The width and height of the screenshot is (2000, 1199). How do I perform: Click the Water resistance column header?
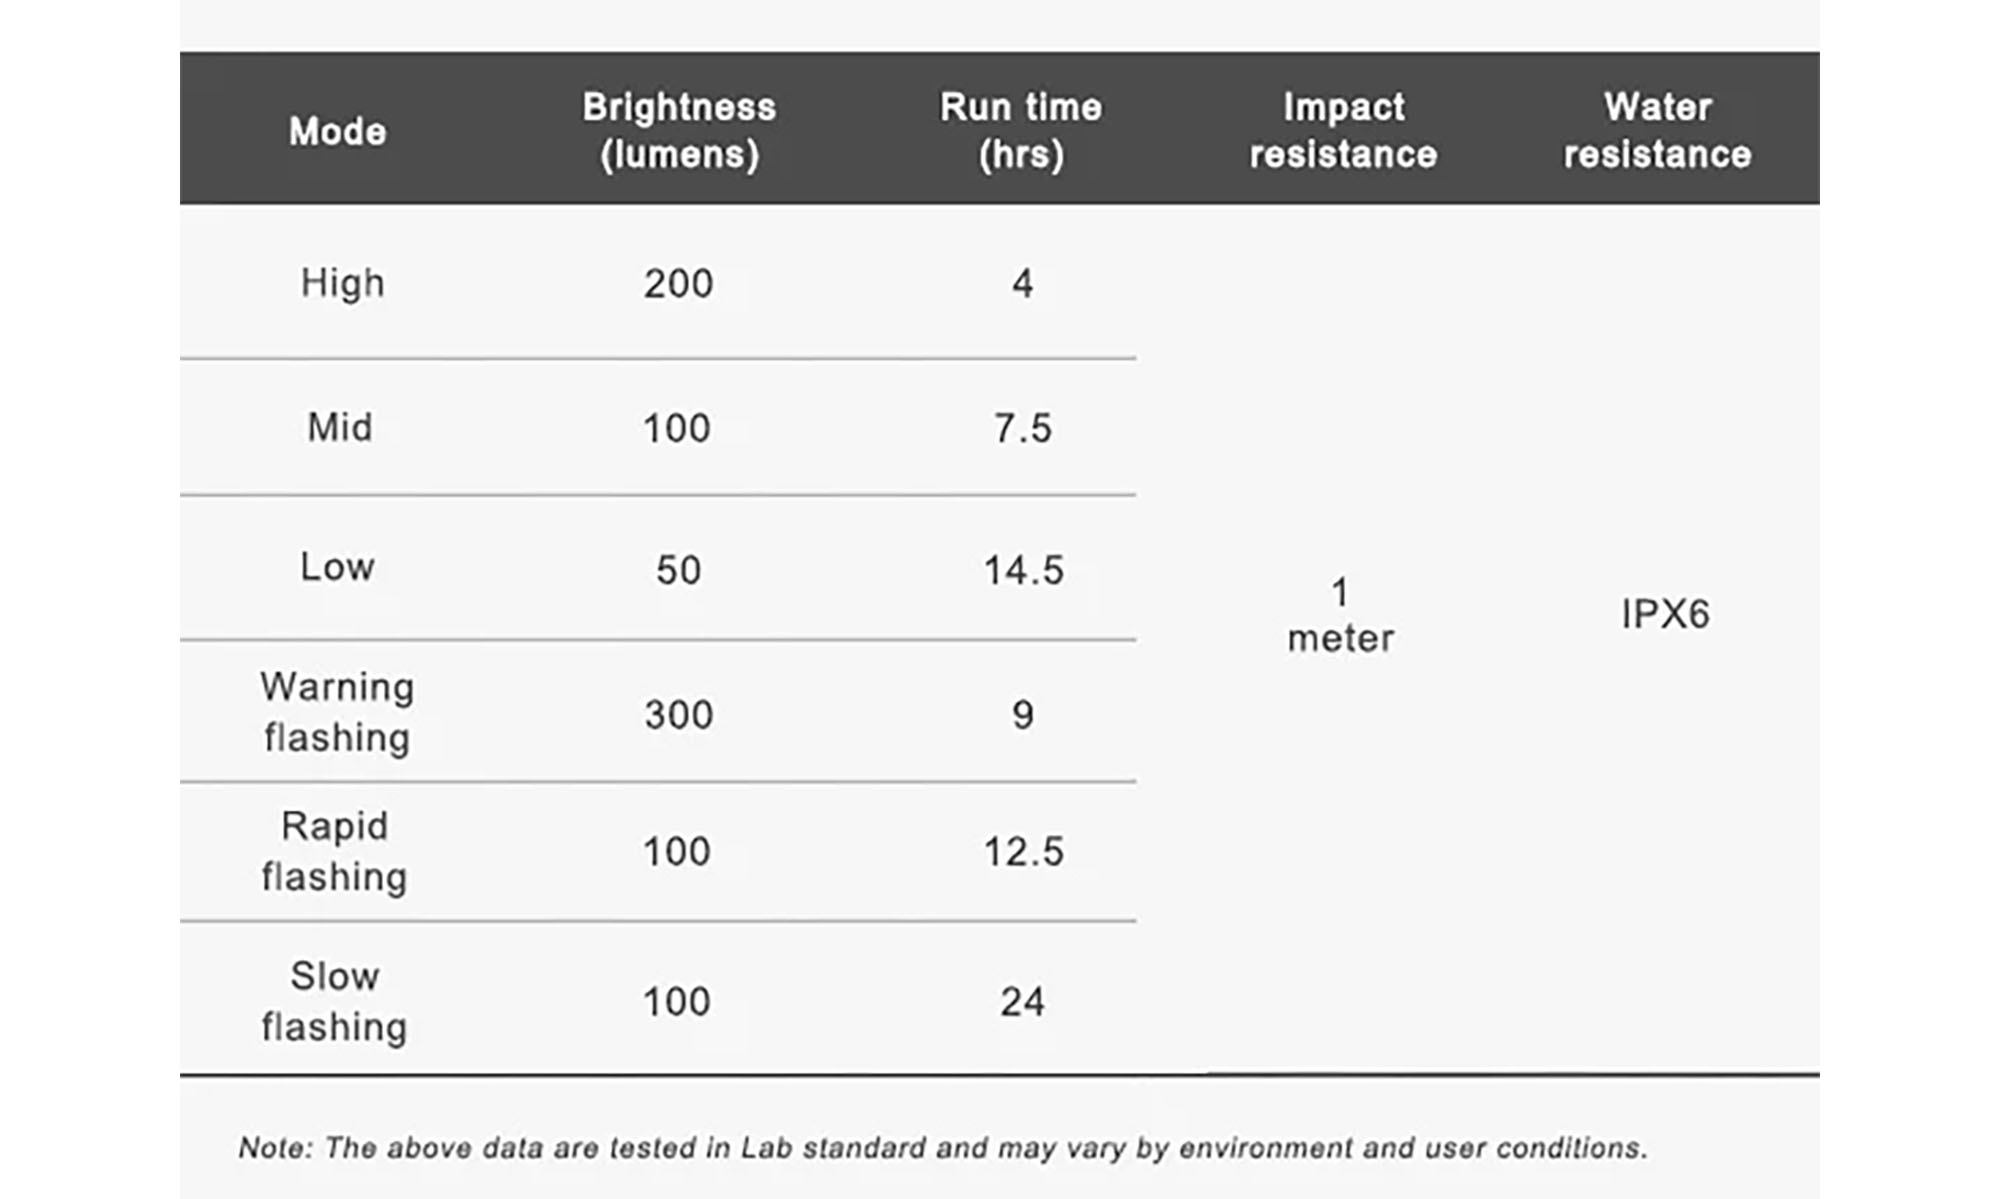[1658, 130]
